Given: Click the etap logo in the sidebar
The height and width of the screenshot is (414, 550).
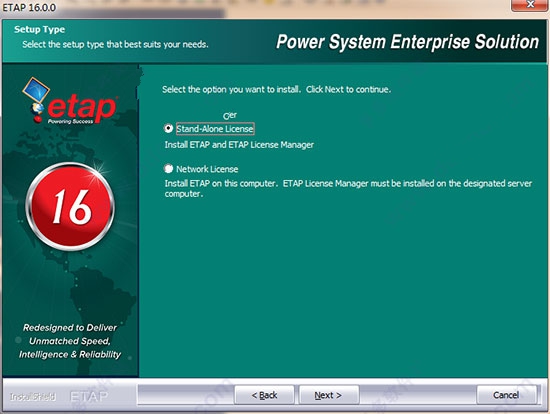Looking at the screenshot, I should coord(70,101).
